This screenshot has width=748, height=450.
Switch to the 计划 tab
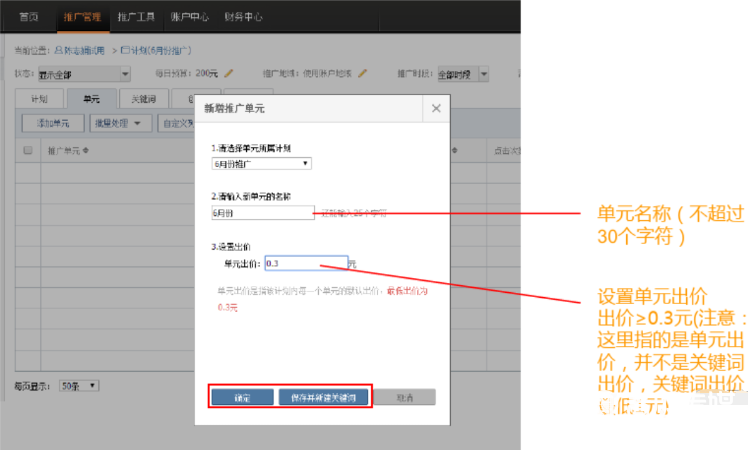[x=40, y=99]
